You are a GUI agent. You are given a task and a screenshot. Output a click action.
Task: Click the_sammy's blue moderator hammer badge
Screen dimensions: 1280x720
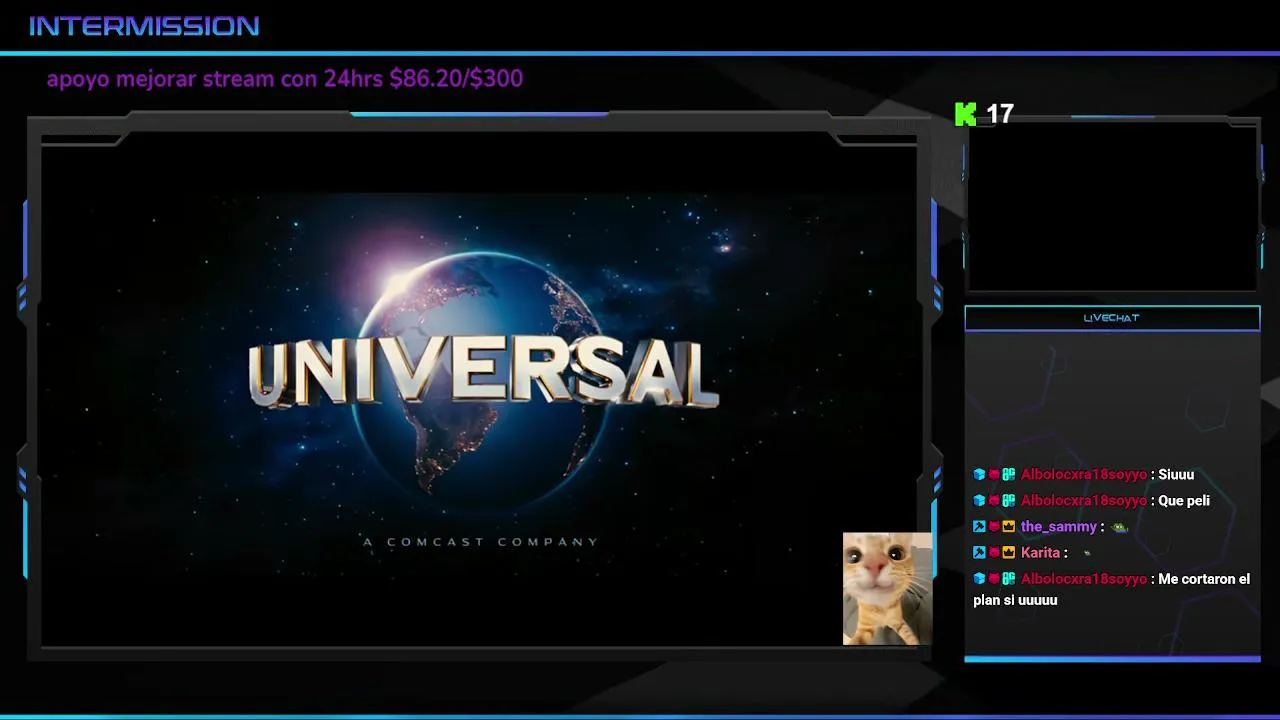[979, 527]
